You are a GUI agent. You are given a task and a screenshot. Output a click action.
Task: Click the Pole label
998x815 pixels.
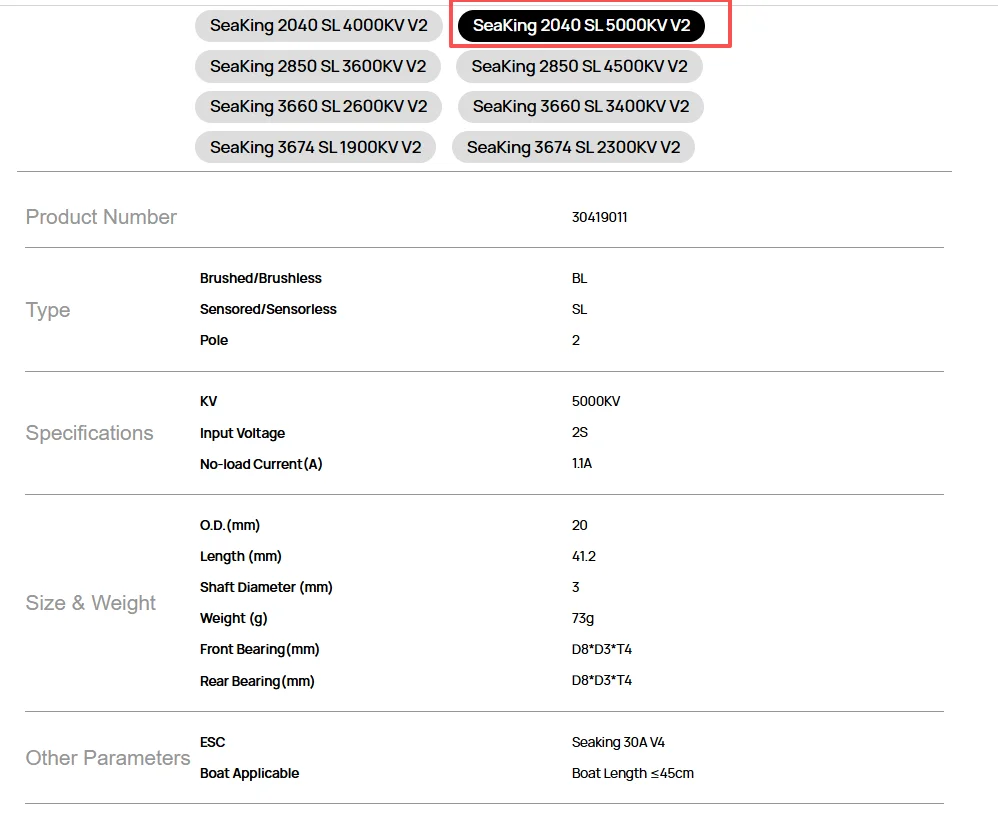(214, 340)
